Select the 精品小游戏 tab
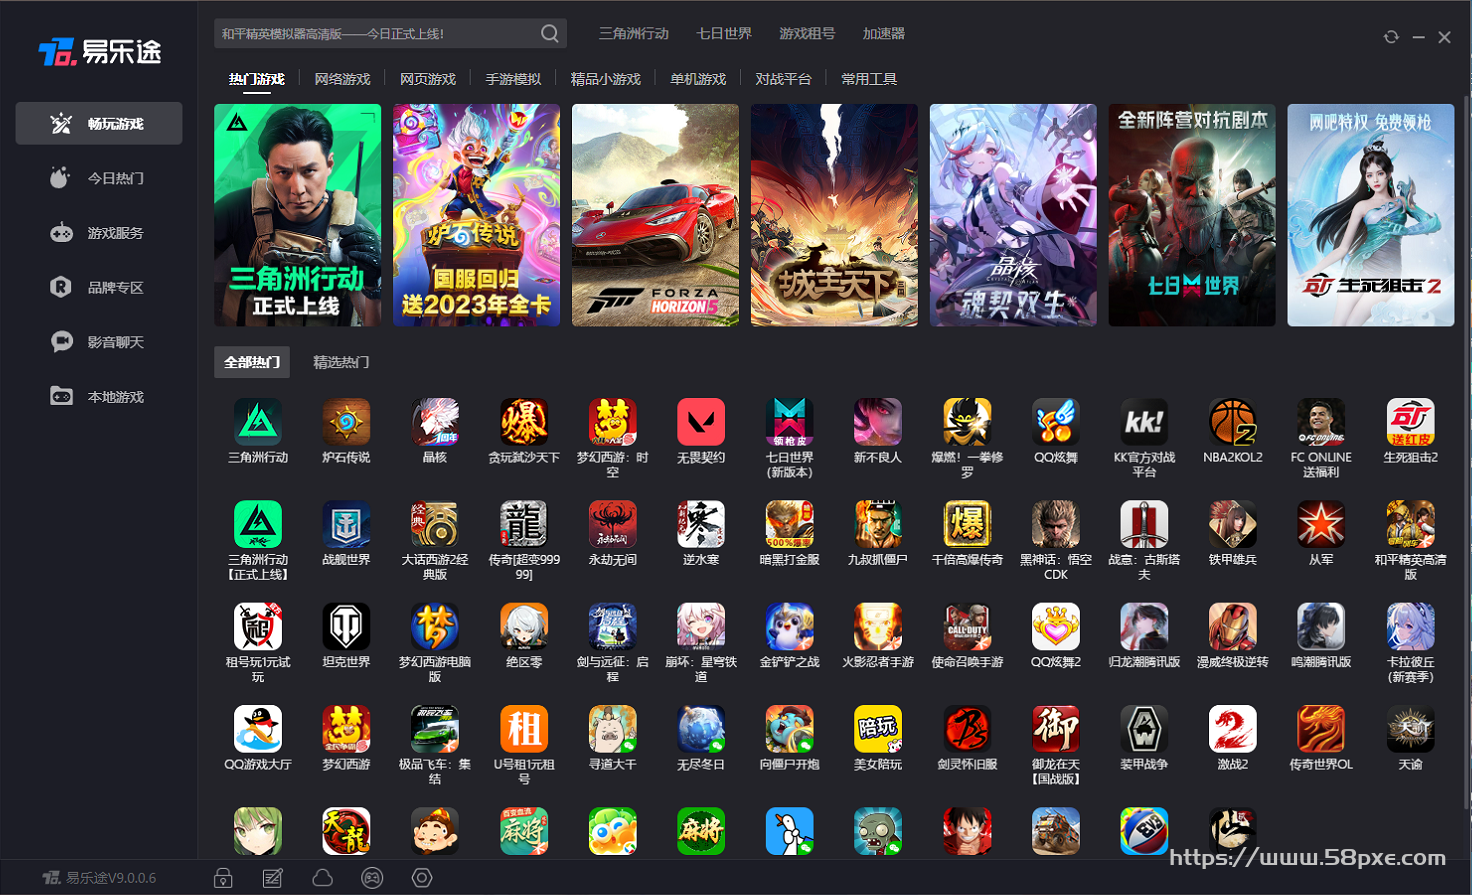This screenshot has width=1472, height=895. click(x=605, y=79)
